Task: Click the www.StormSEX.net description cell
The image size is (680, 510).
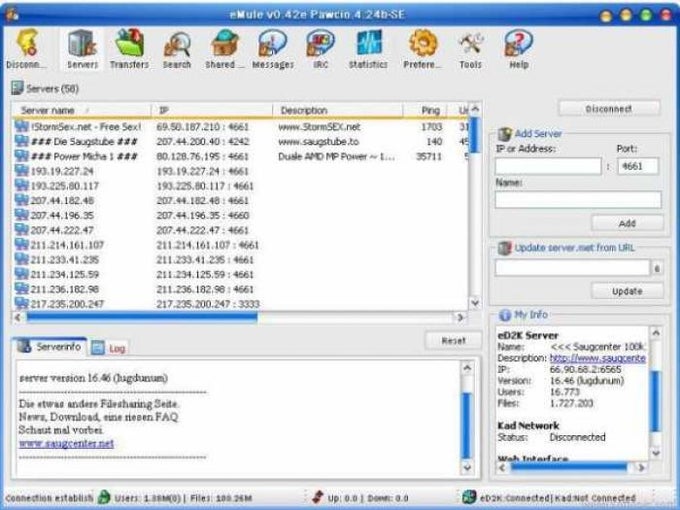Action: 320,127
